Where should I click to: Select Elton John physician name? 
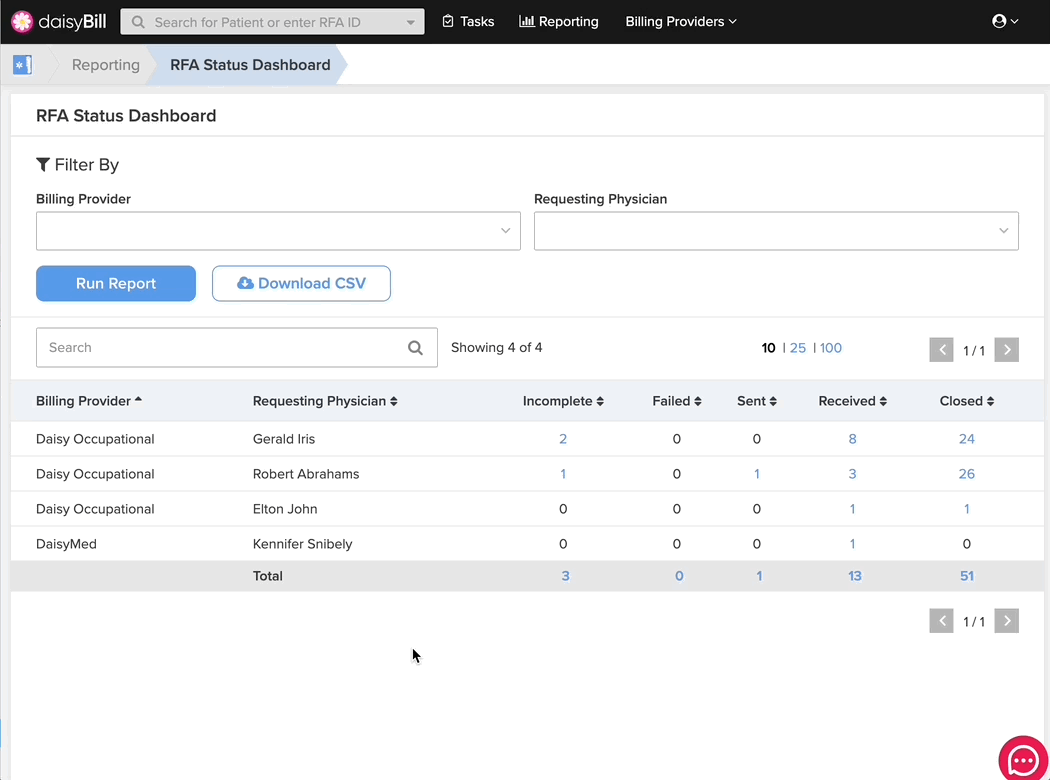[x=285, y=509]
